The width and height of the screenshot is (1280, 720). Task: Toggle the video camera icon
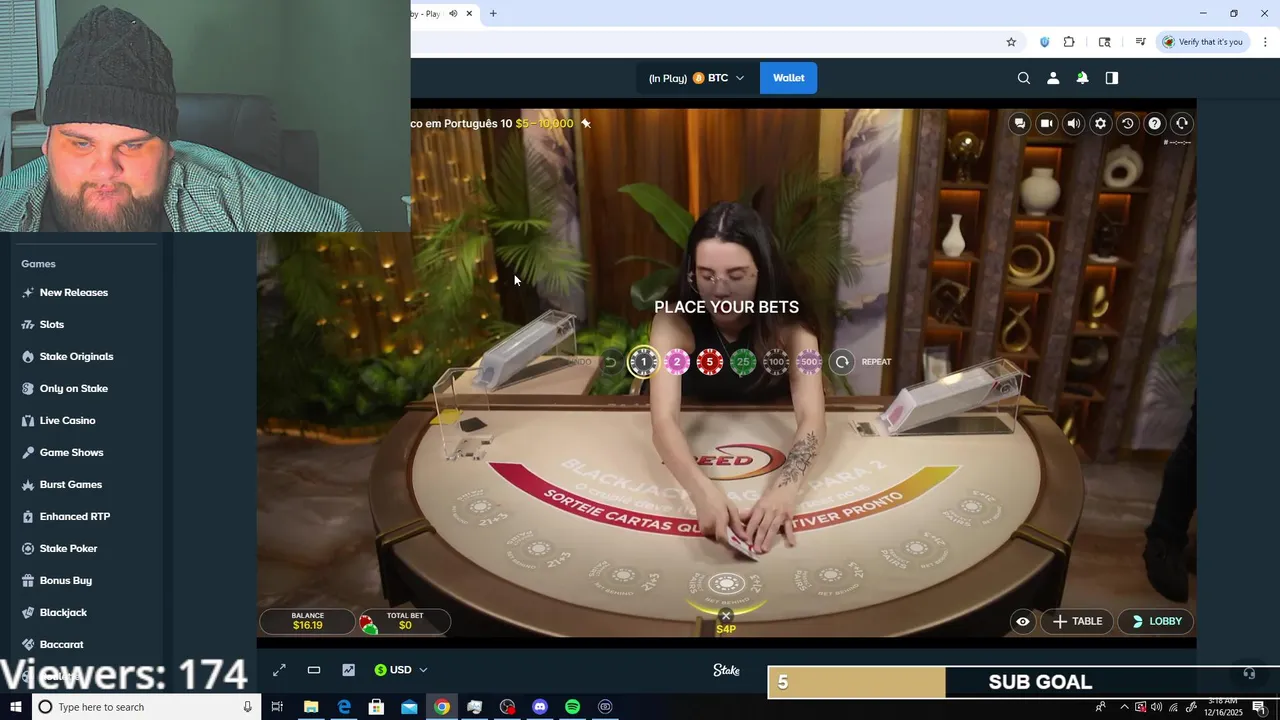1046,123
